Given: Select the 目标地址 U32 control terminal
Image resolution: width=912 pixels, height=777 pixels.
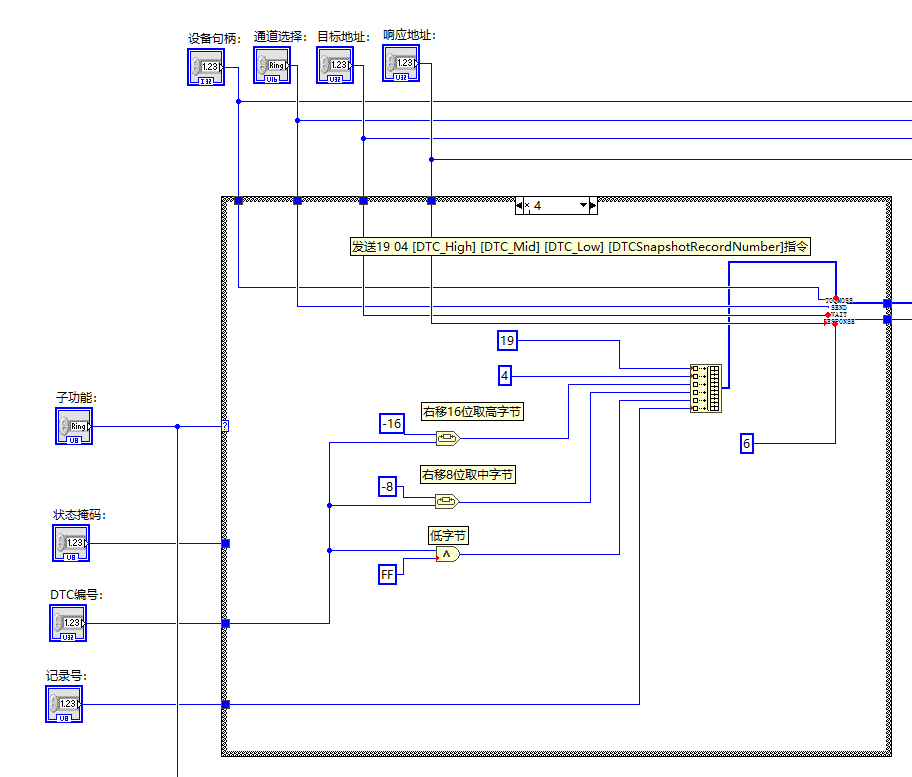Looking at the screenshot, I should [x=335, y=65].
